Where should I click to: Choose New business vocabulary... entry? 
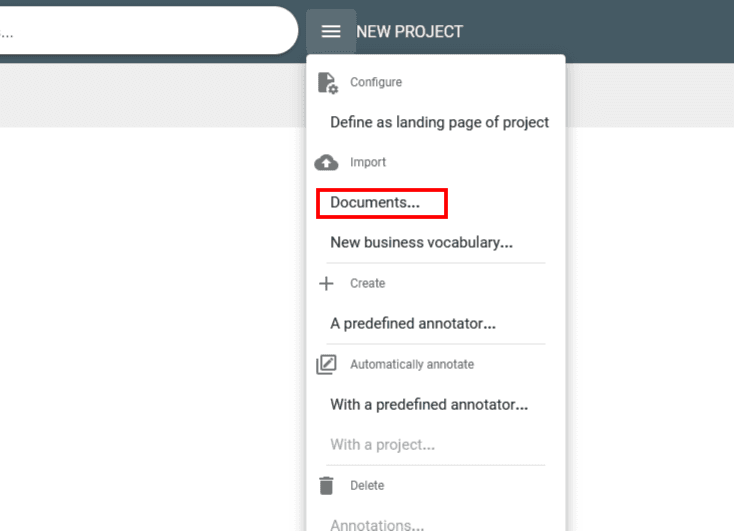coord(421,242)
